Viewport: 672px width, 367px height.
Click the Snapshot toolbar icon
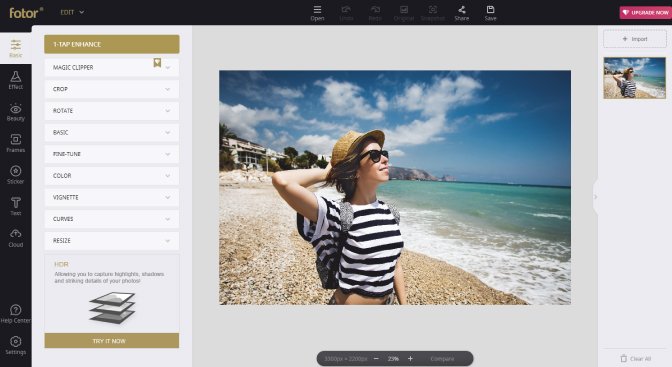click(x=433, y=13)
